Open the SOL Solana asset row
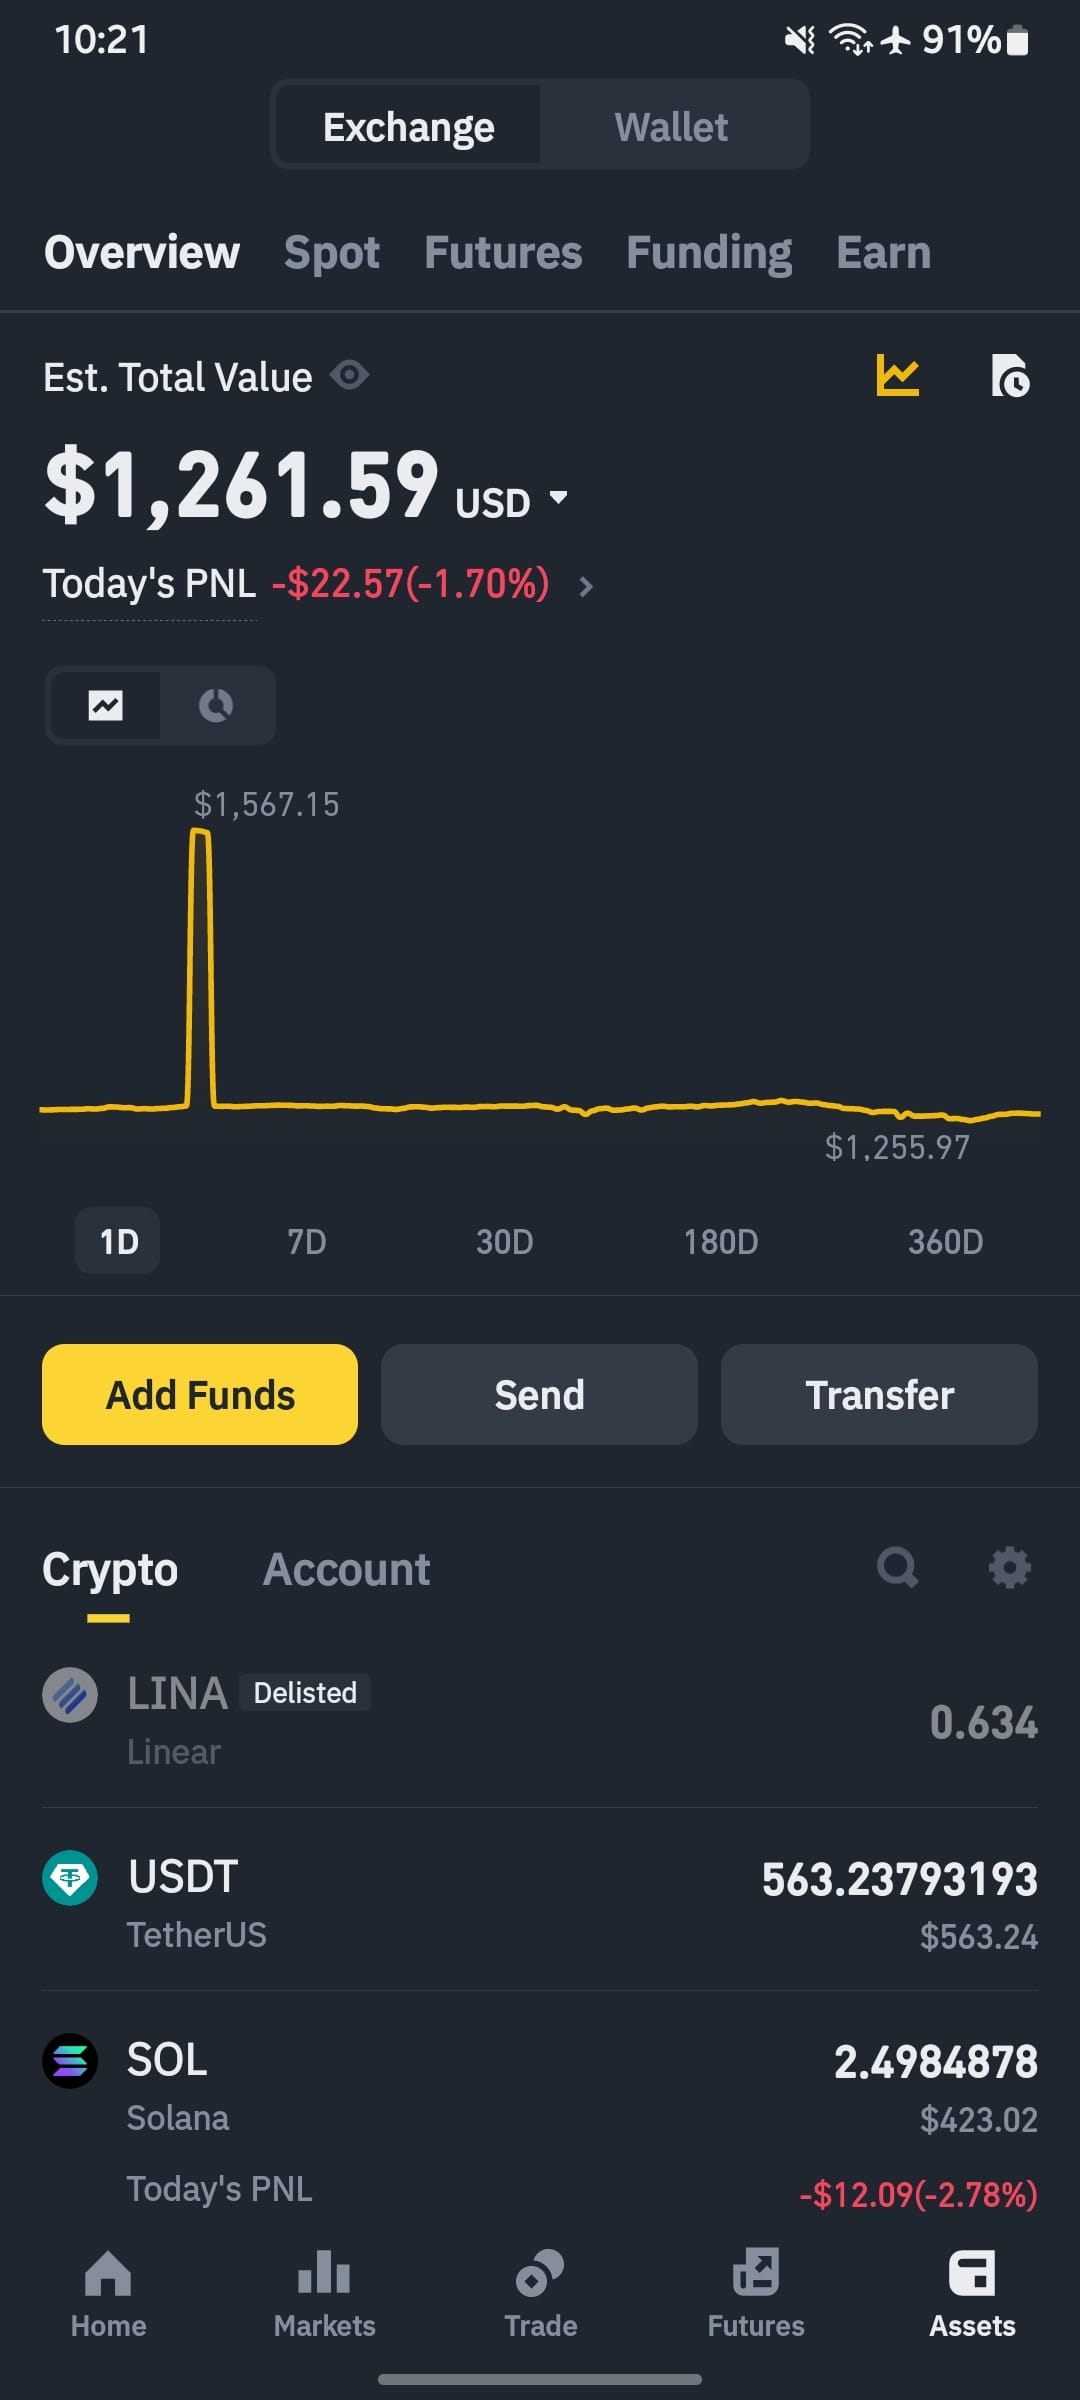The height and width of the screenshot is (2400, 1080). pos(540,2123)
